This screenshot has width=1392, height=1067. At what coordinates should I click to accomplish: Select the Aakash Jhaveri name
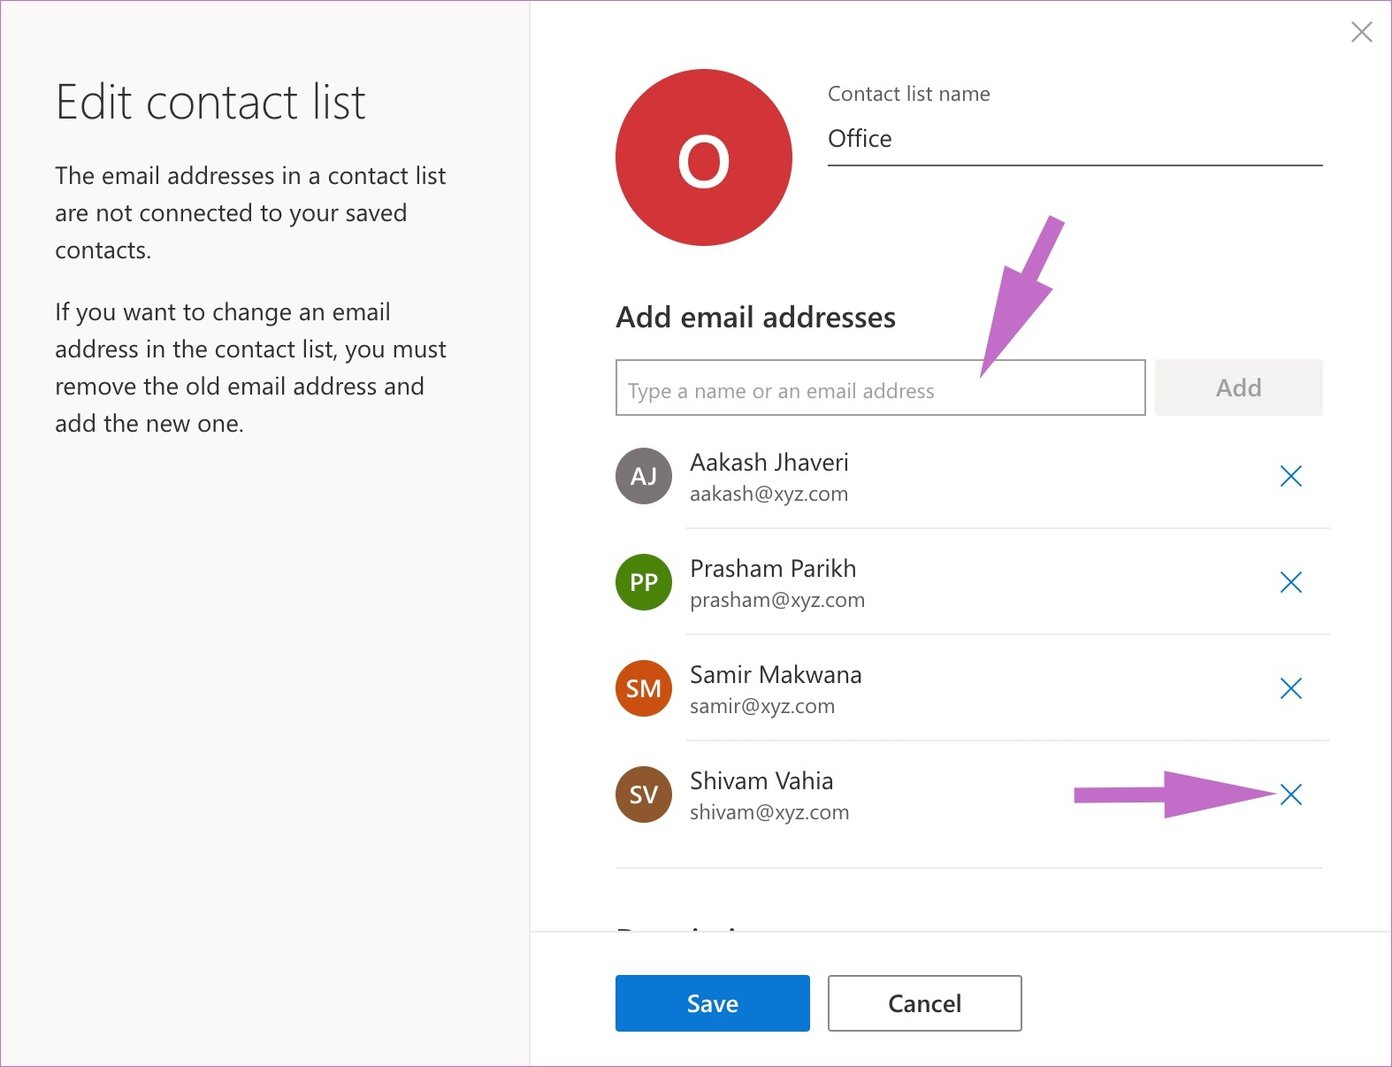tap(769, 462)
